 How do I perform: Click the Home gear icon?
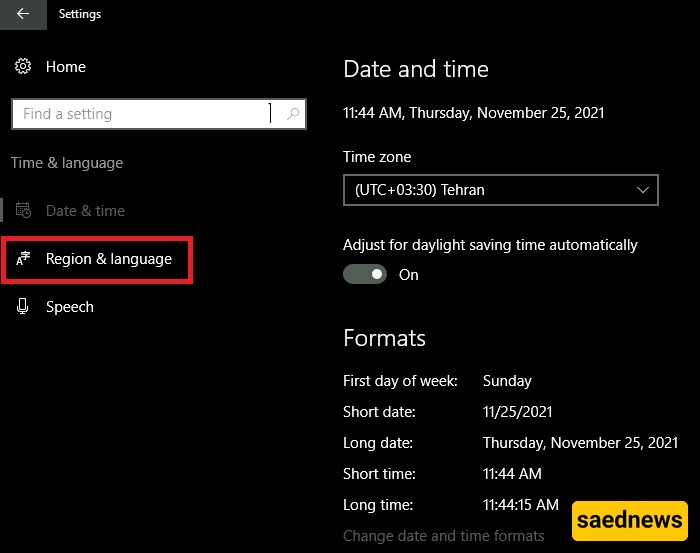pos(23,67)
